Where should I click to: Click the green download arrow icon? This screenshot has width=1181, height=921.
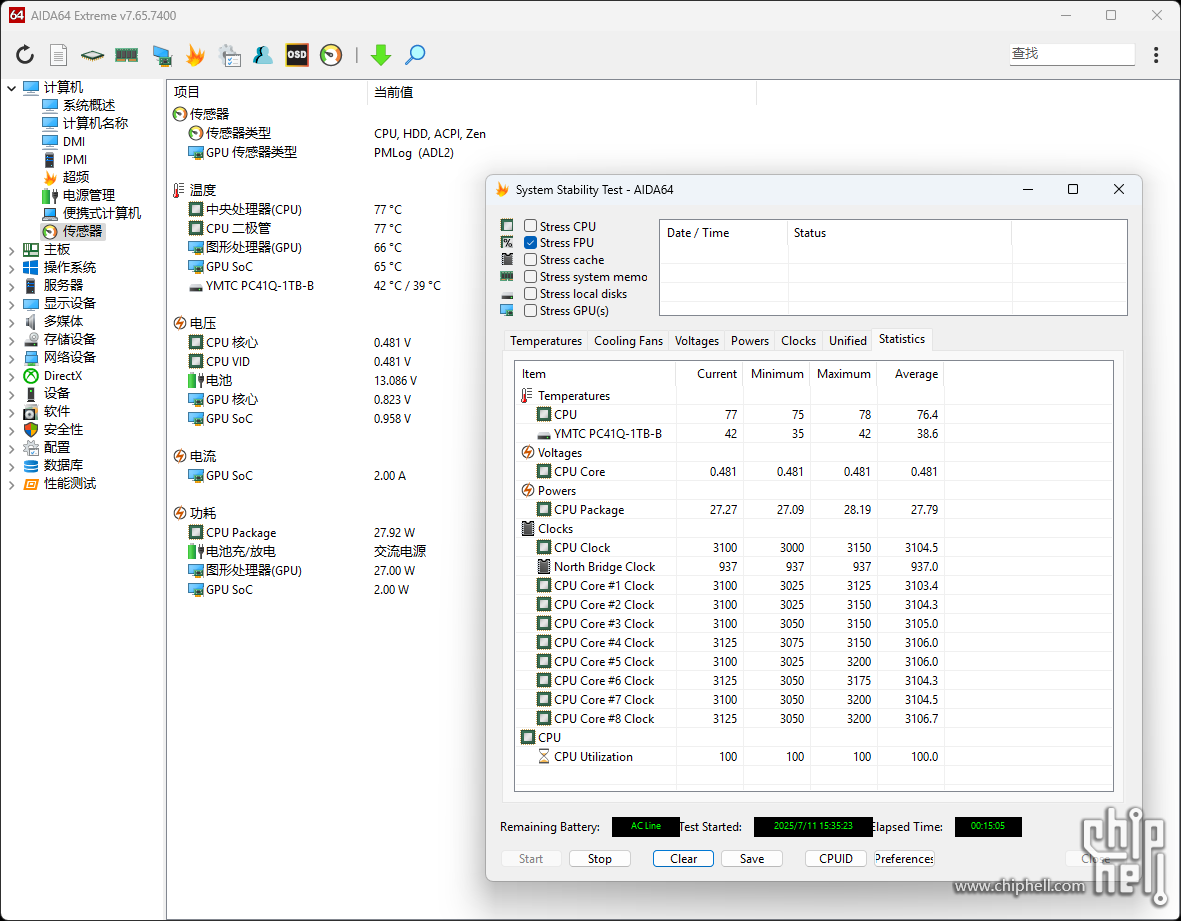tap(381, 54)
